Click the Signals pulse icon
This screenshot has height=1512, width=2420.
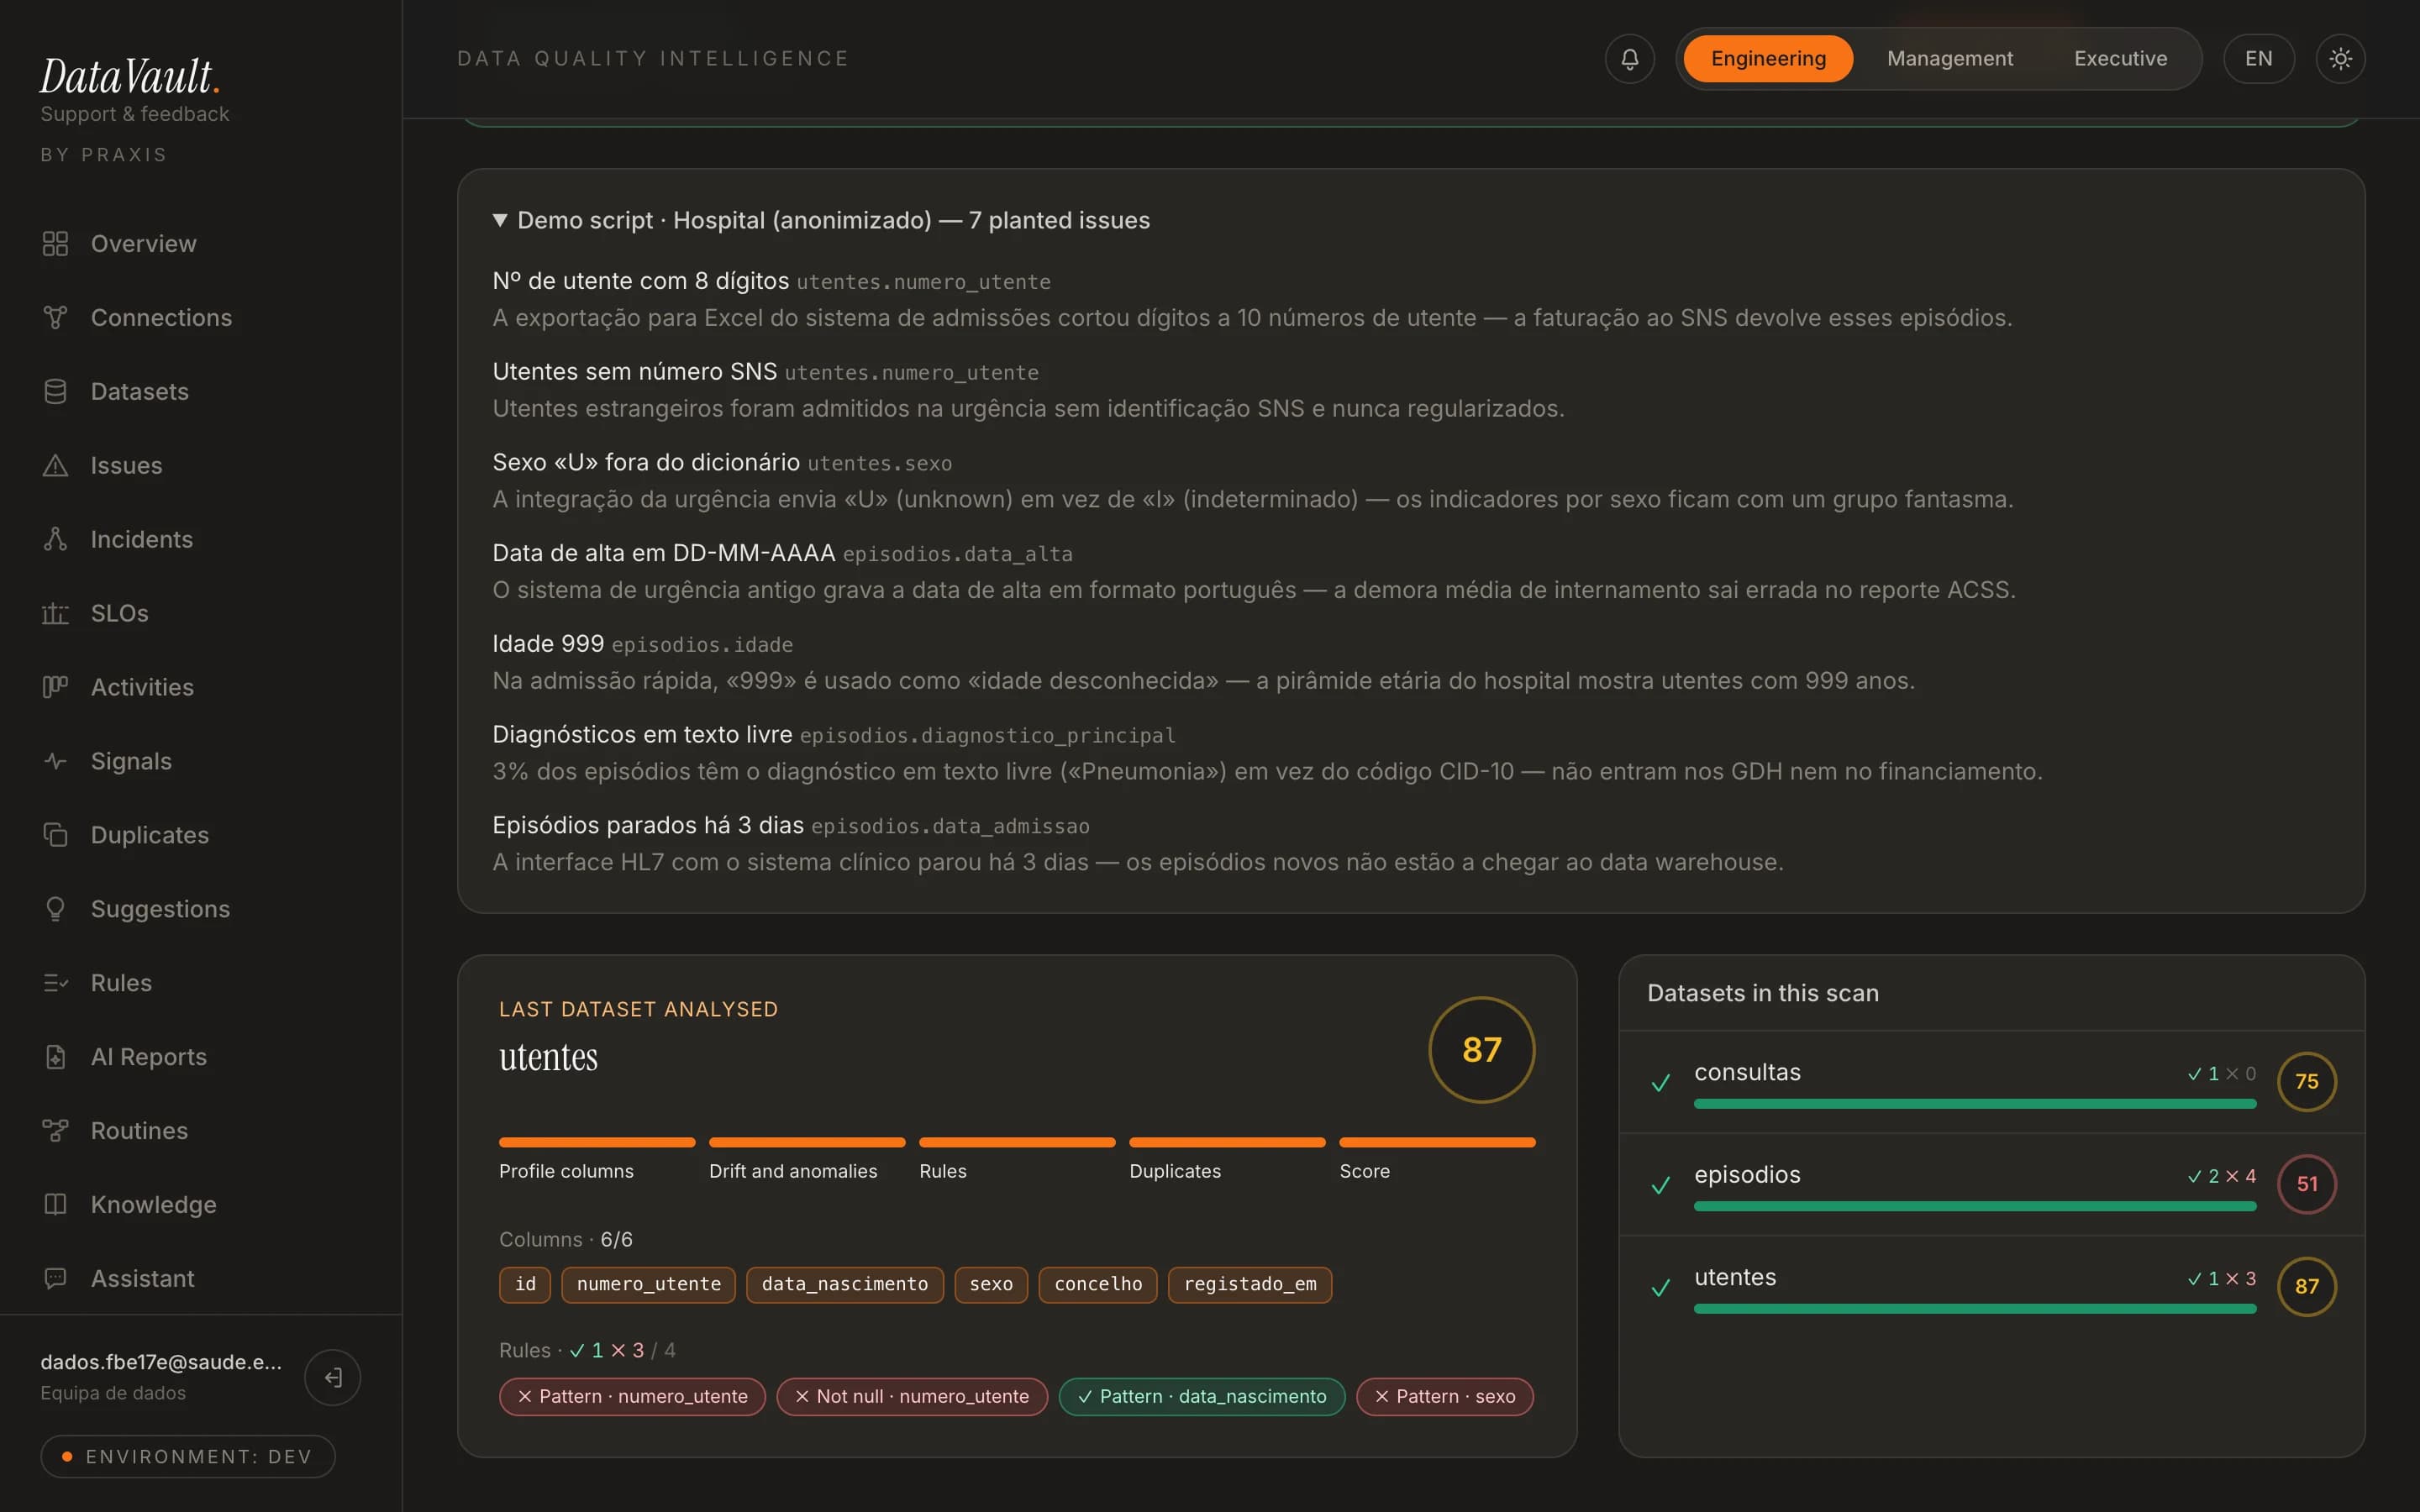click(55, 761)
